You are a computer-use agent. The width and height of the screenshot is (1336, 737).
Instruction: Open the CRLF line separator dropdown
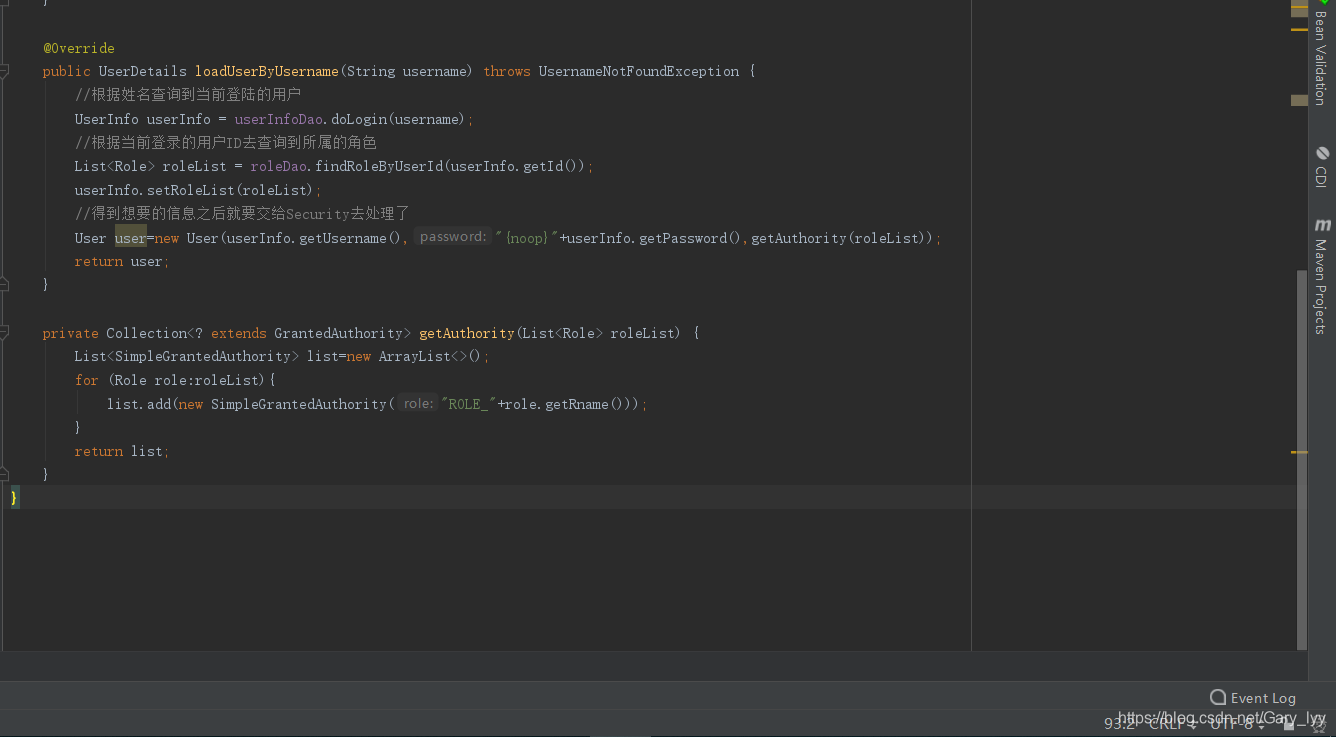click(x=1172, y=724)
